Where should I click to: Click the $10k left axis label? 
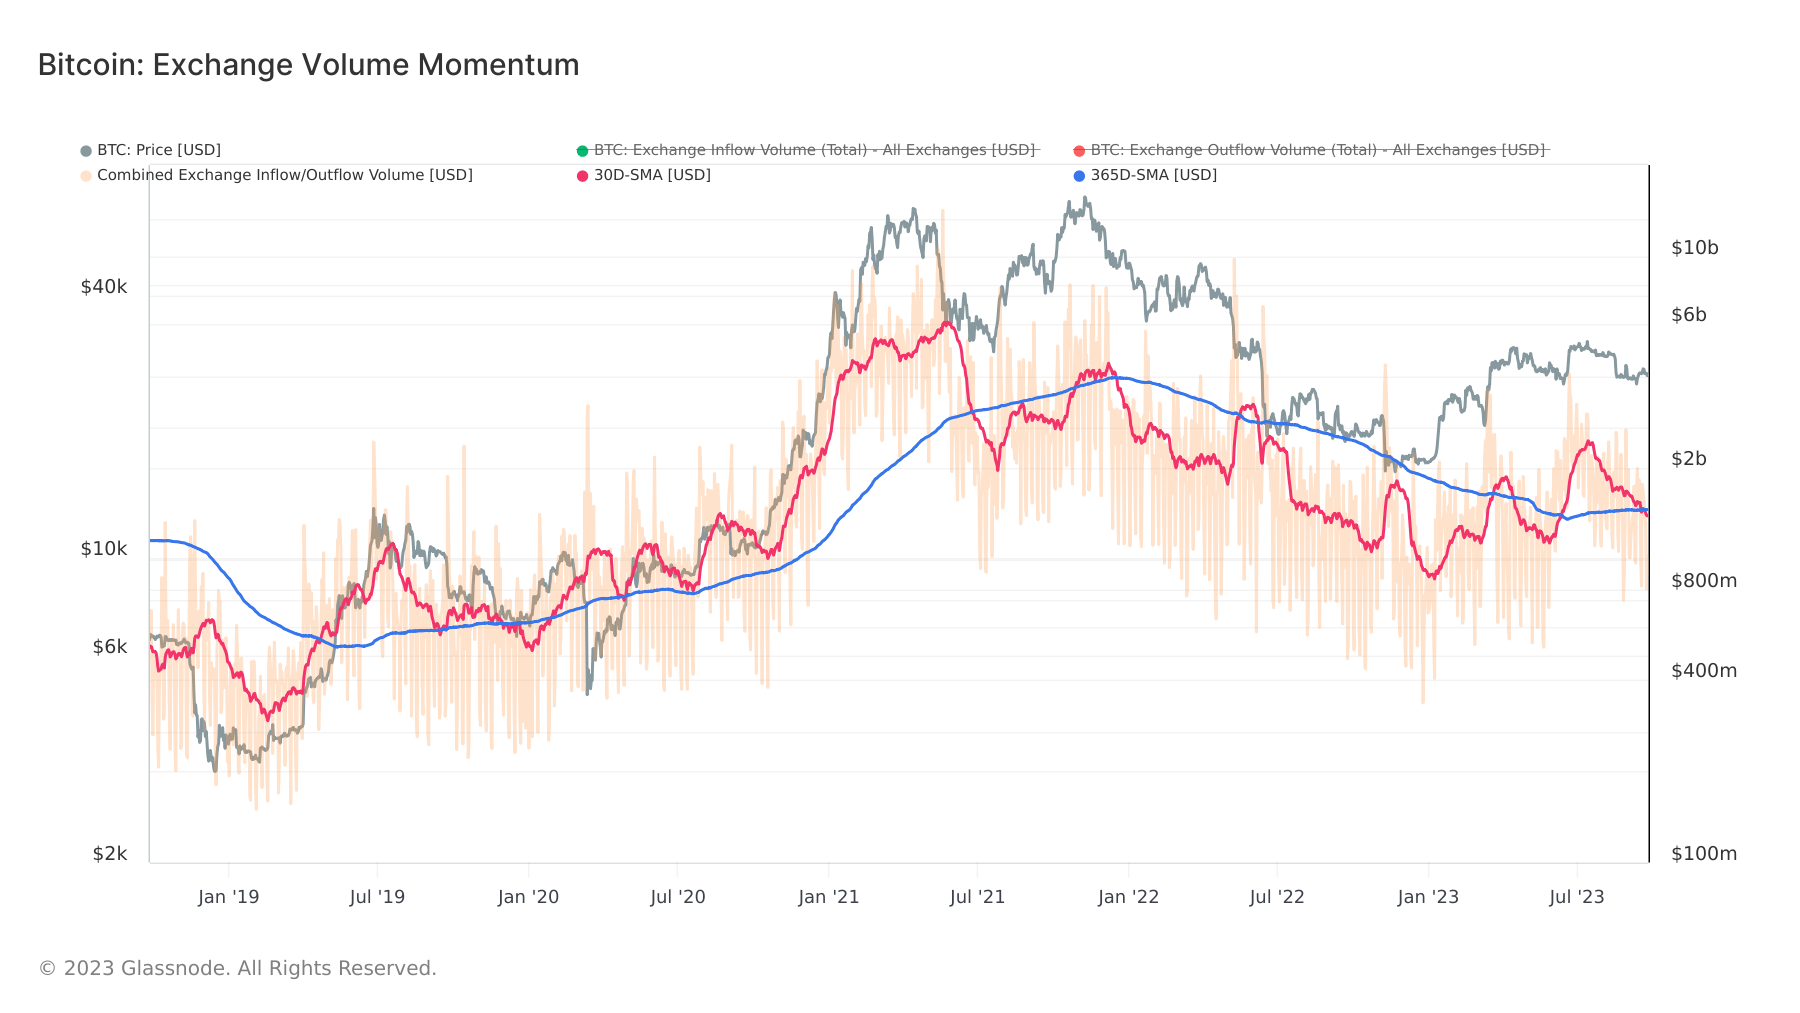tap(104, 549)
